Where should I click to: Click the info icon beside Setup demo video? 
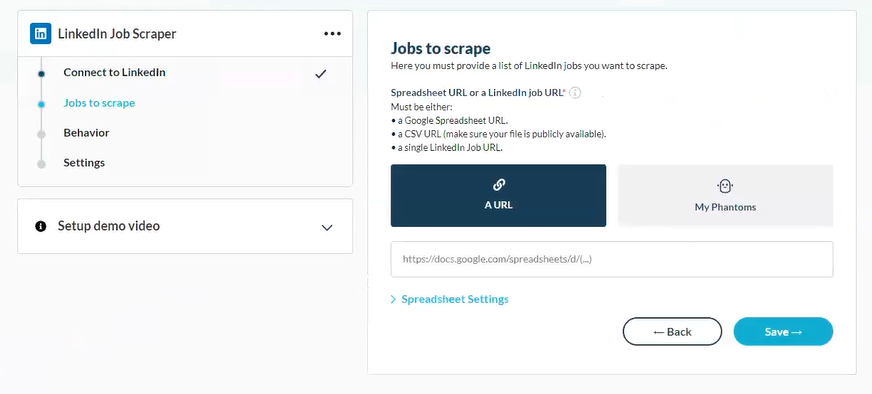41,226
